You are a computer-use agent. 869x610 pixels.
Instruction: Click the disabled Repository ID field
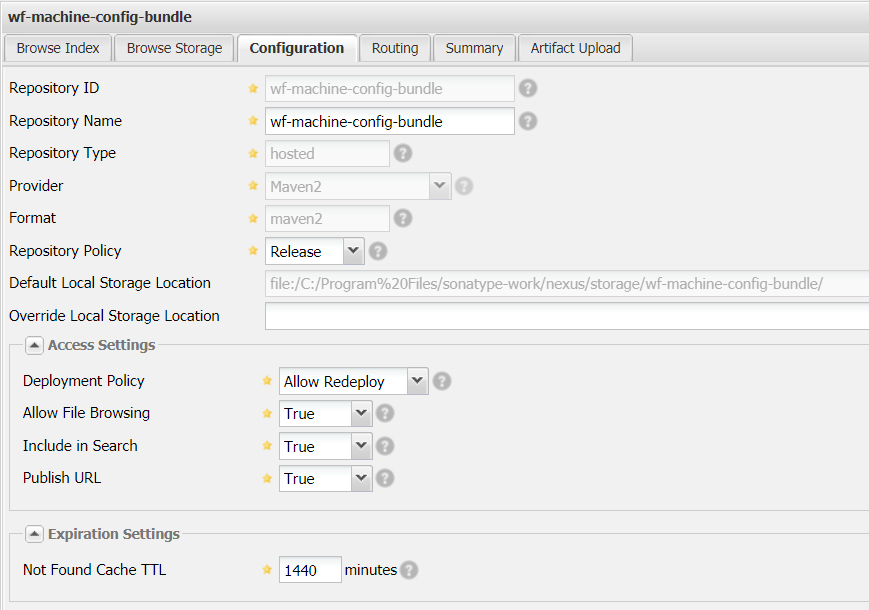click(390, 89)
